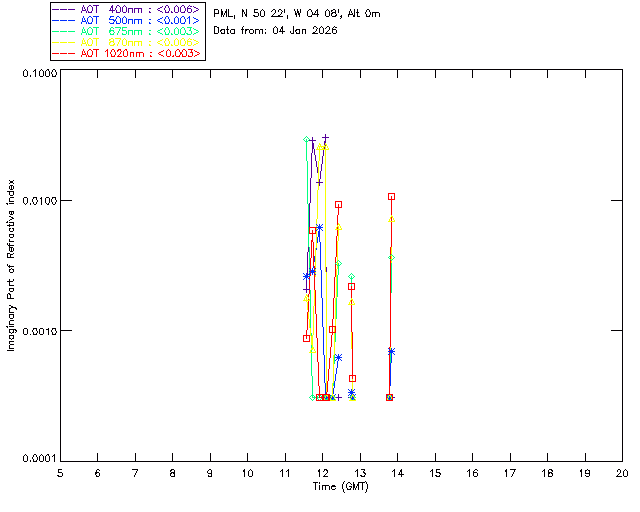Viewport: 640px width, 512px height.
Task: Click the 0.1000 y-axis tick label
Action: coord(36,74)
